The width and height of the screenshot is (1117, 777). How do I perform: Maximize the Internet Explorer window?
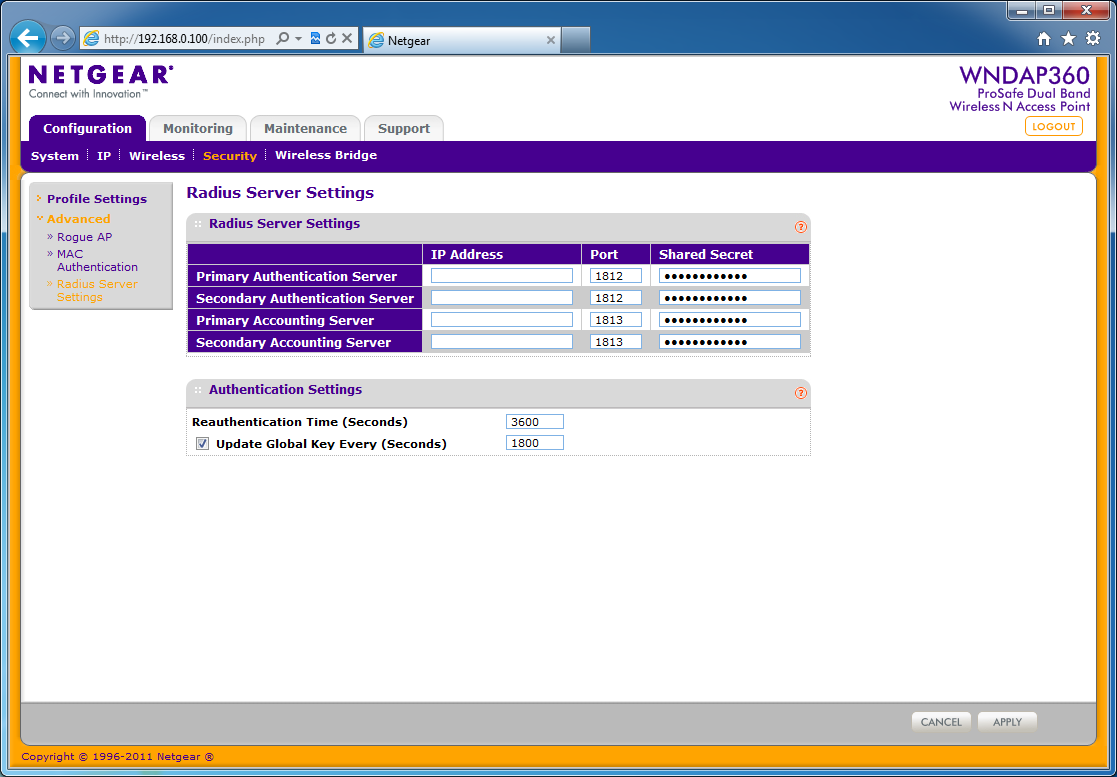pos(1049,11)
